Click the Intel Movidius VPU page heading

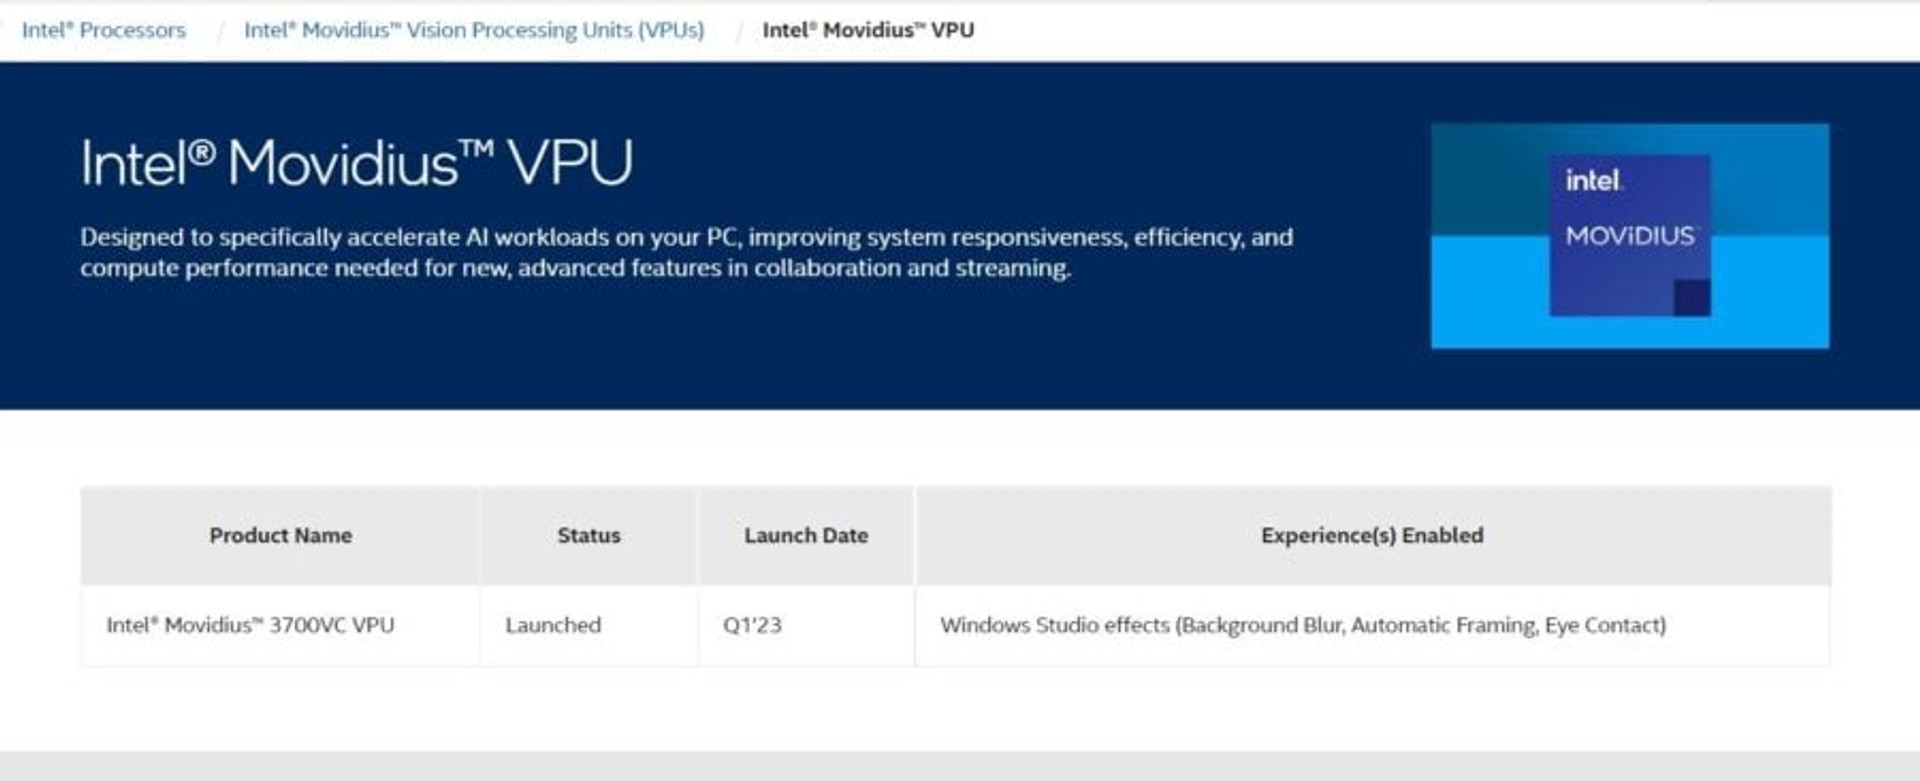click(x=357, y=163)
